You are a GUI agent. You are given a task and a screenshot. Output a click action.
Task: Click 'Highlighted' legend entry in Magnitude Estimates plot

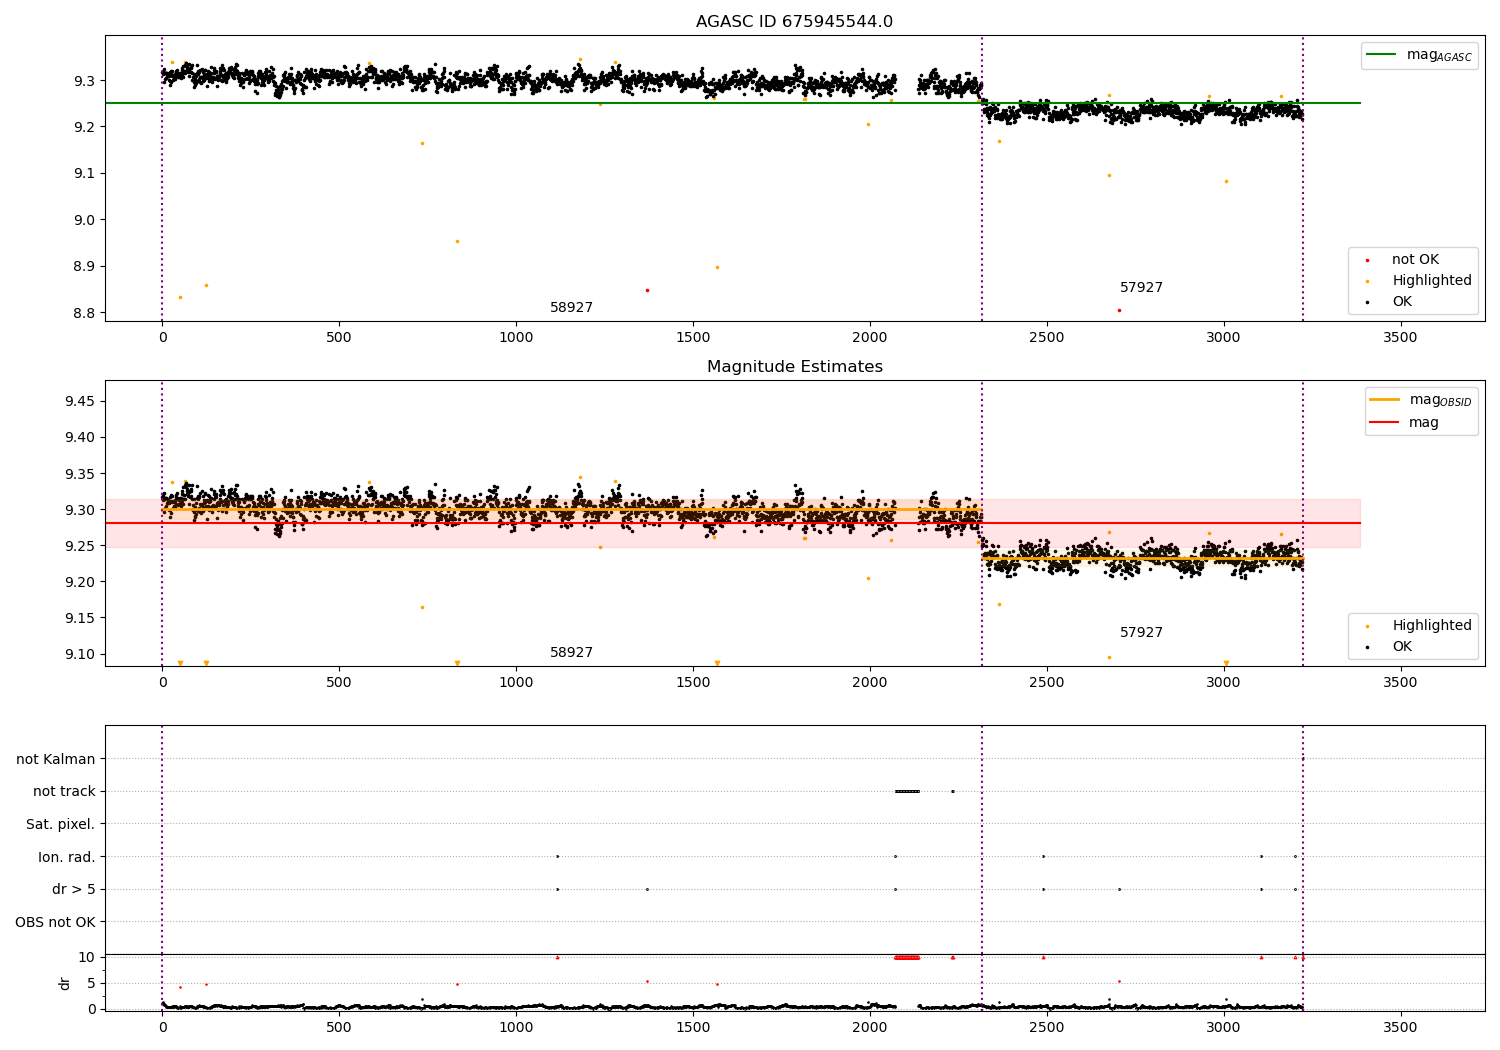tap(1418, 626)
